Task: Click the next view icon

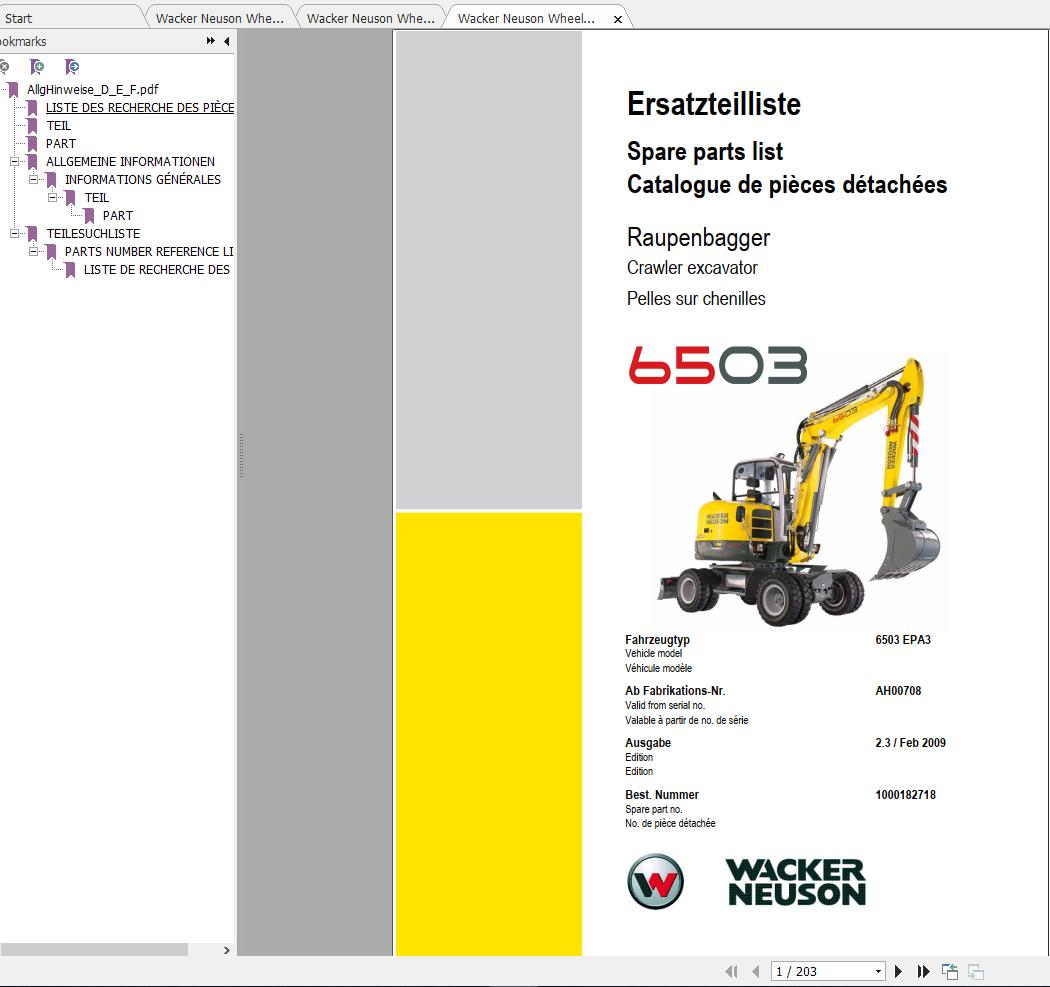Action: [x=974, y=971]
